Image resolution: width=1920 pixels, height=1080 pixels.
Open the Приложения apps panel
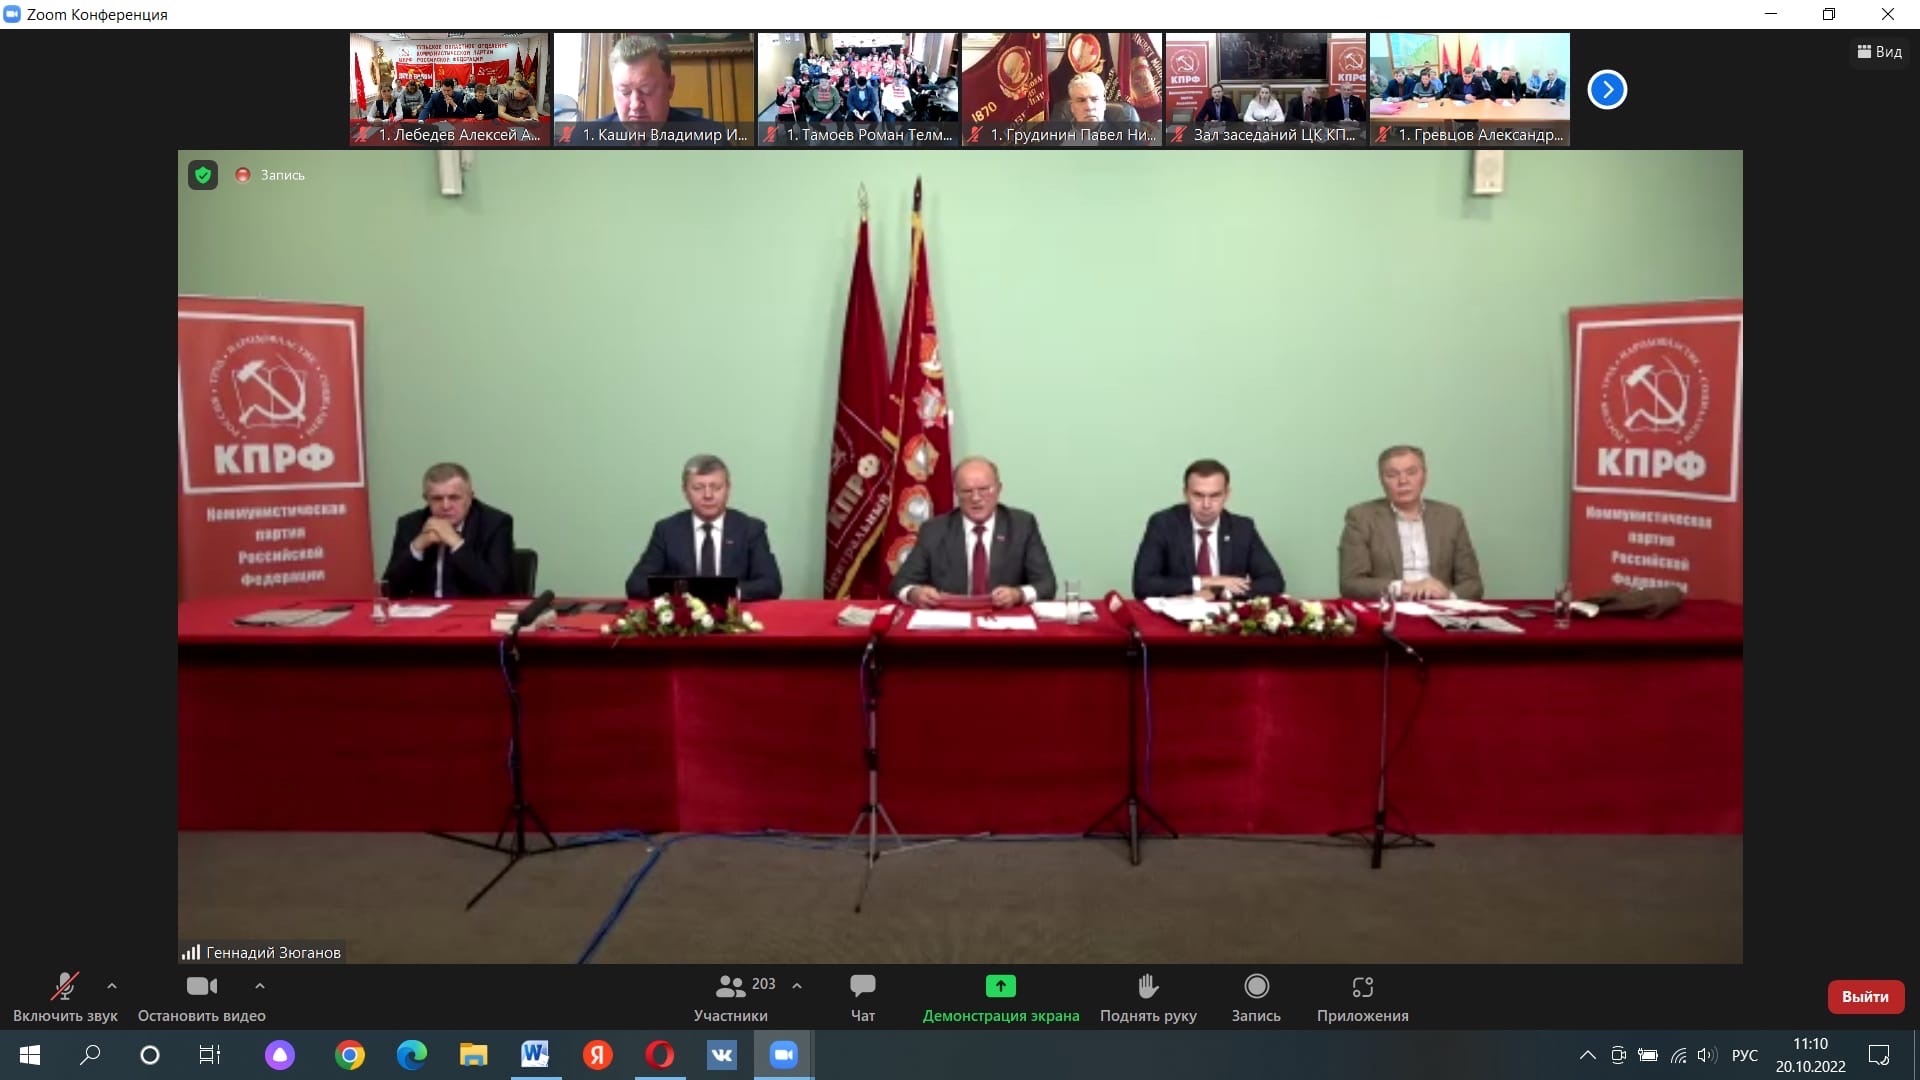coord(1362,998)
